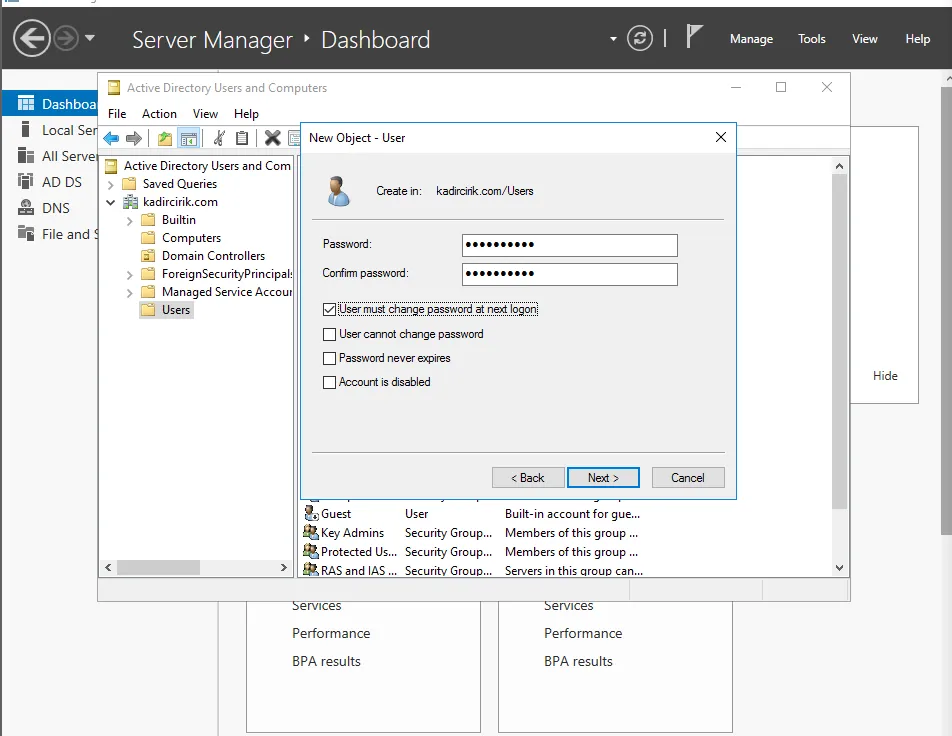This screenshot has height=736, width=952.
Task: Open Server Manager's View menu
Action: coord(865,39)
